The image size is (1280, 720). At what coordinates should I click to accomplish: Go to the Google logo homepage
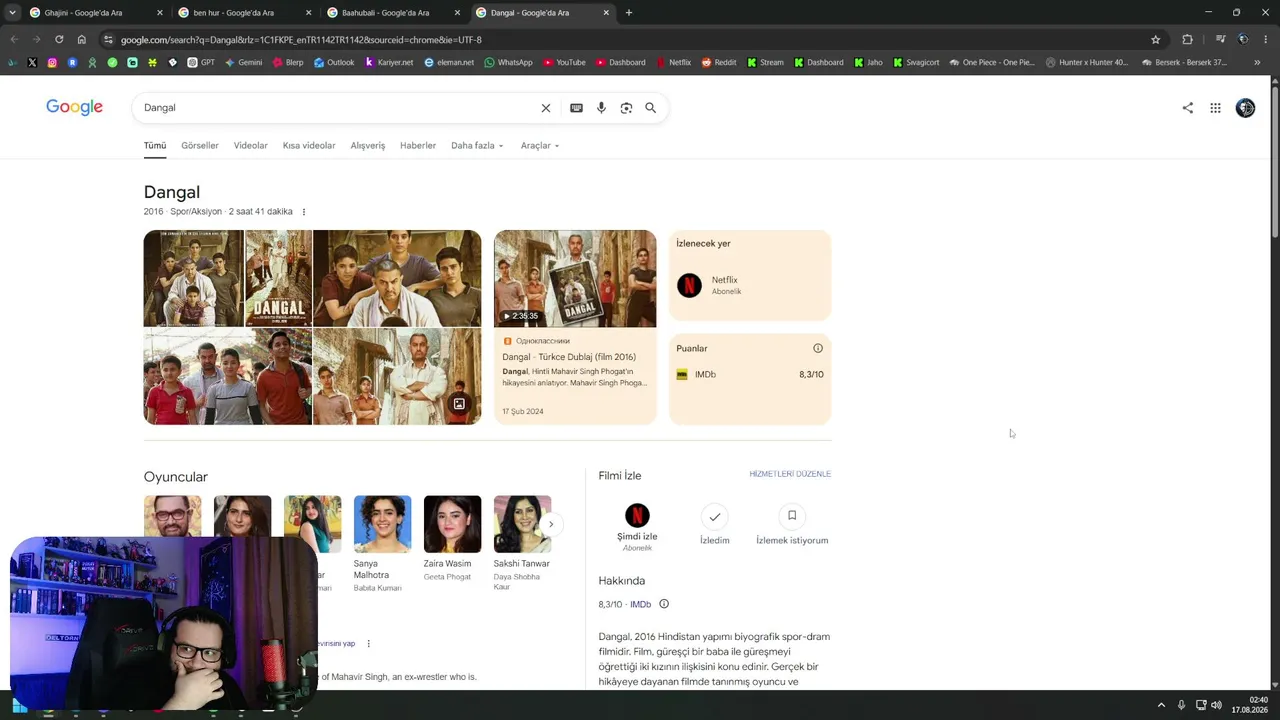[x=74, y=107]
